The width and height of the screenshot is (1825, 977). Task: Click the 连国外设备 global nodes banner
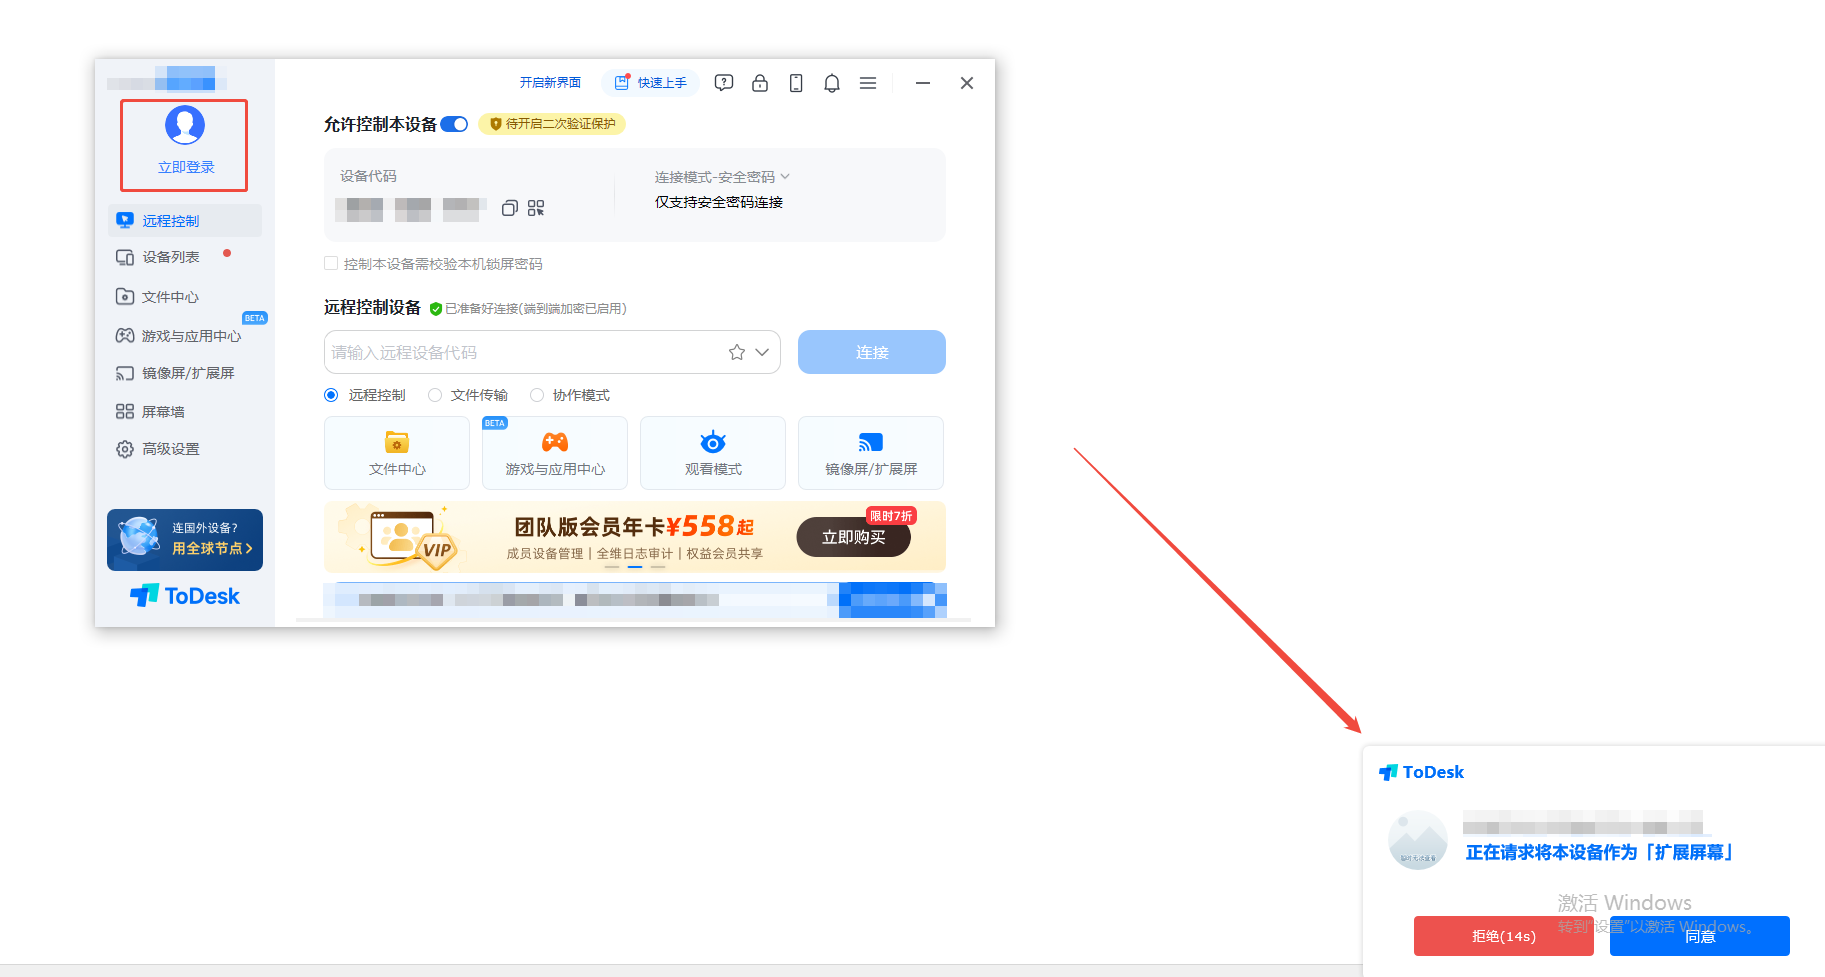click(x=185, y=540)
